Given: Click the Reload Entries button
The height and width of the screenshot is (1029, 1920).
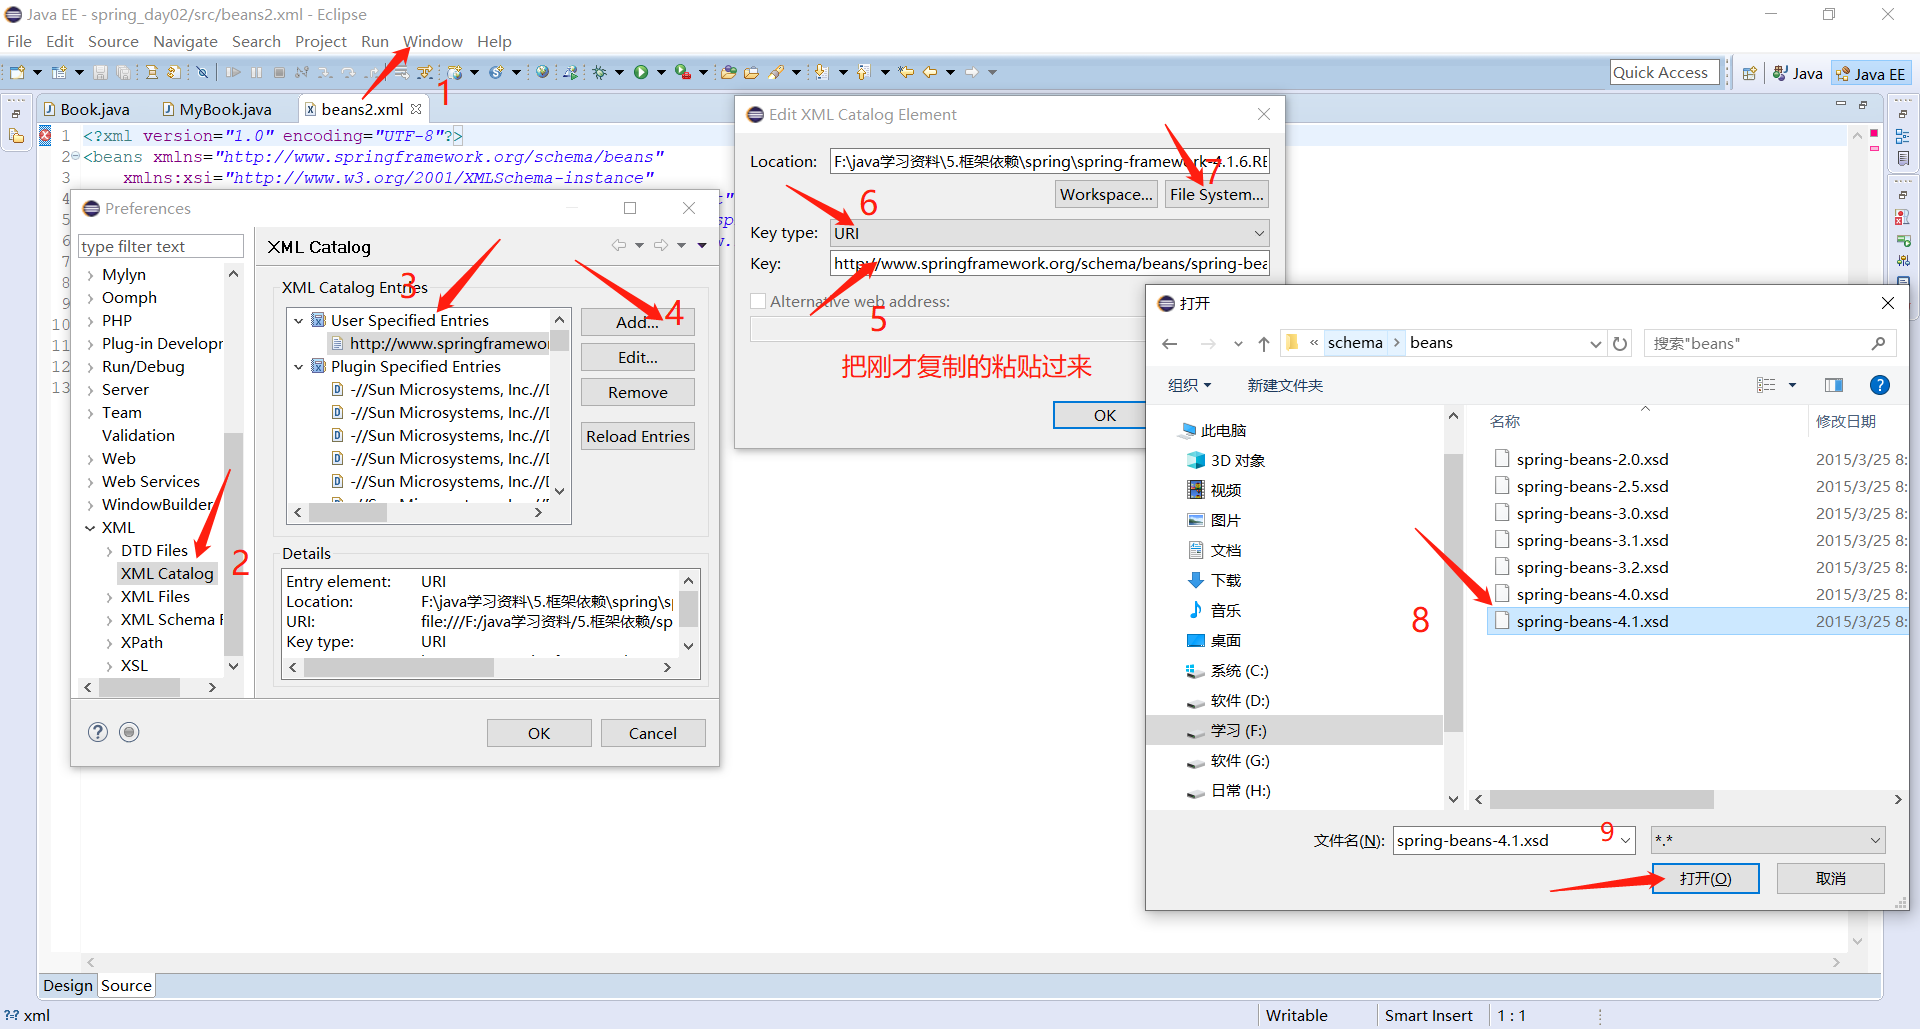Looking at the screenshot, I should [637, 435].
